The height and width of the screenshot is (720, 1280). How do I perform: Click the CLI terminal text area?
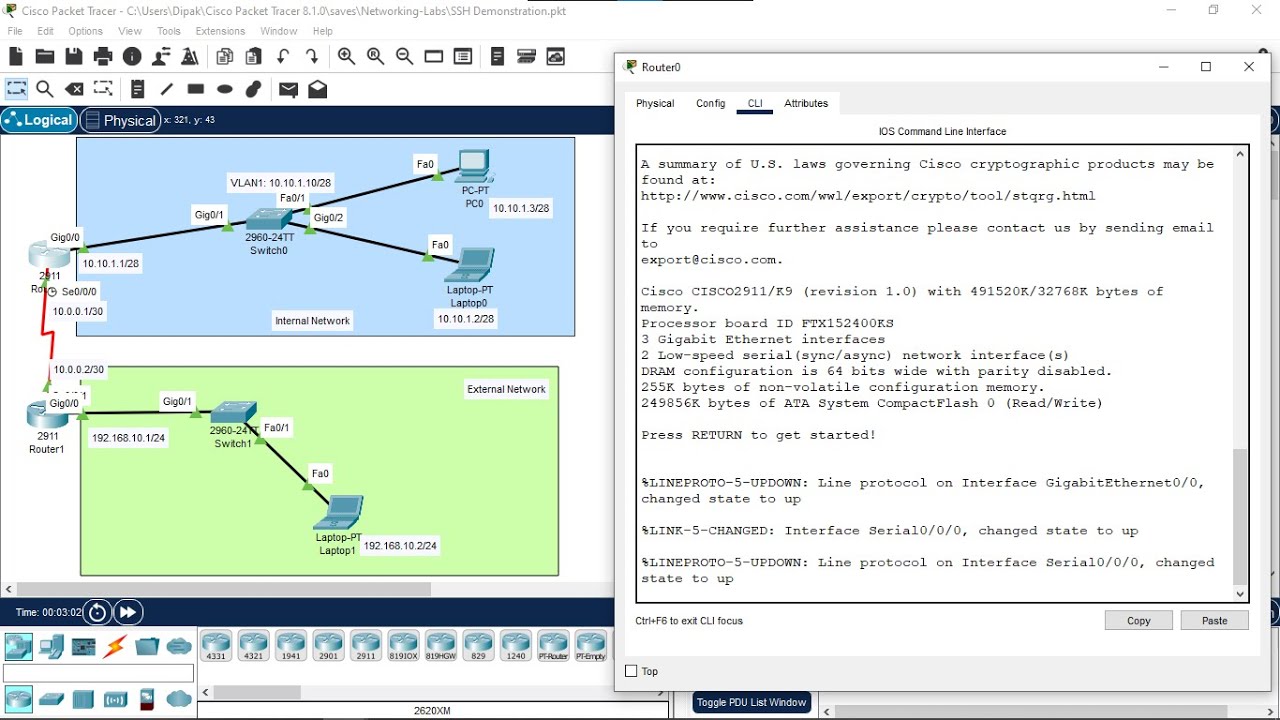934,374
